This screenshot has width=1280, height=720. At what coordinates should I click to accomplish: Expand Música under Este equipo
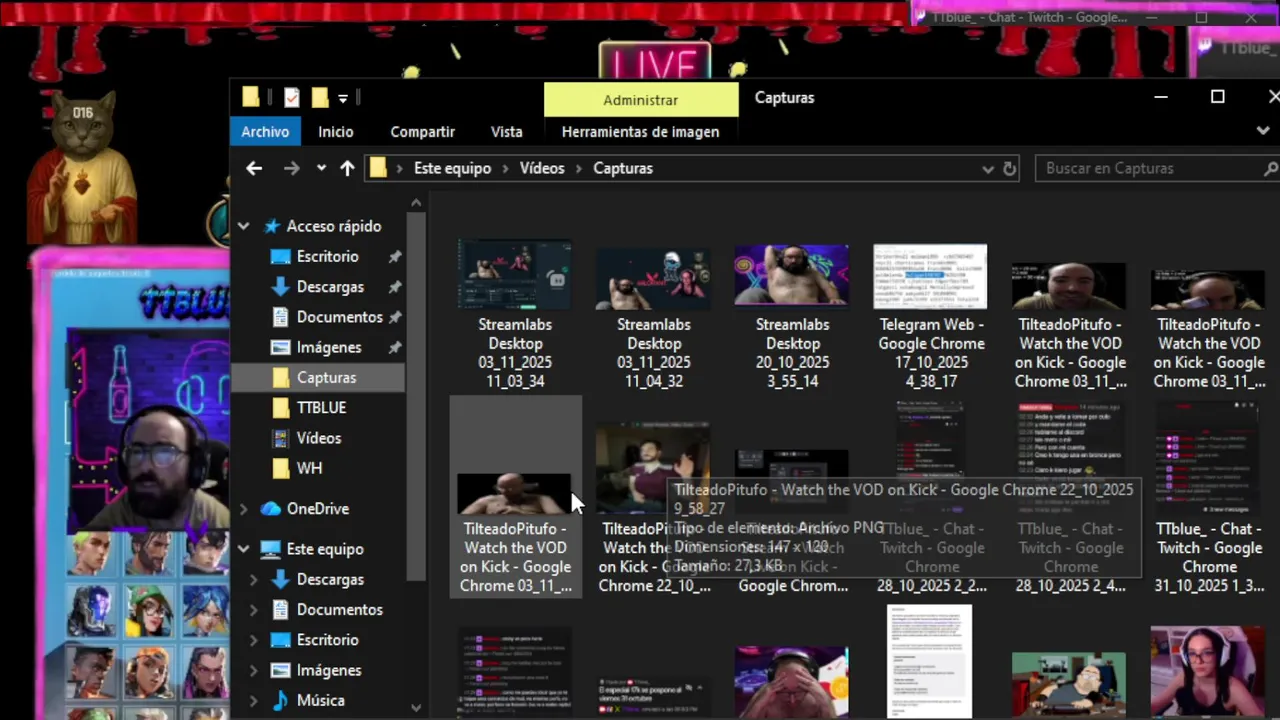point(253,701)
